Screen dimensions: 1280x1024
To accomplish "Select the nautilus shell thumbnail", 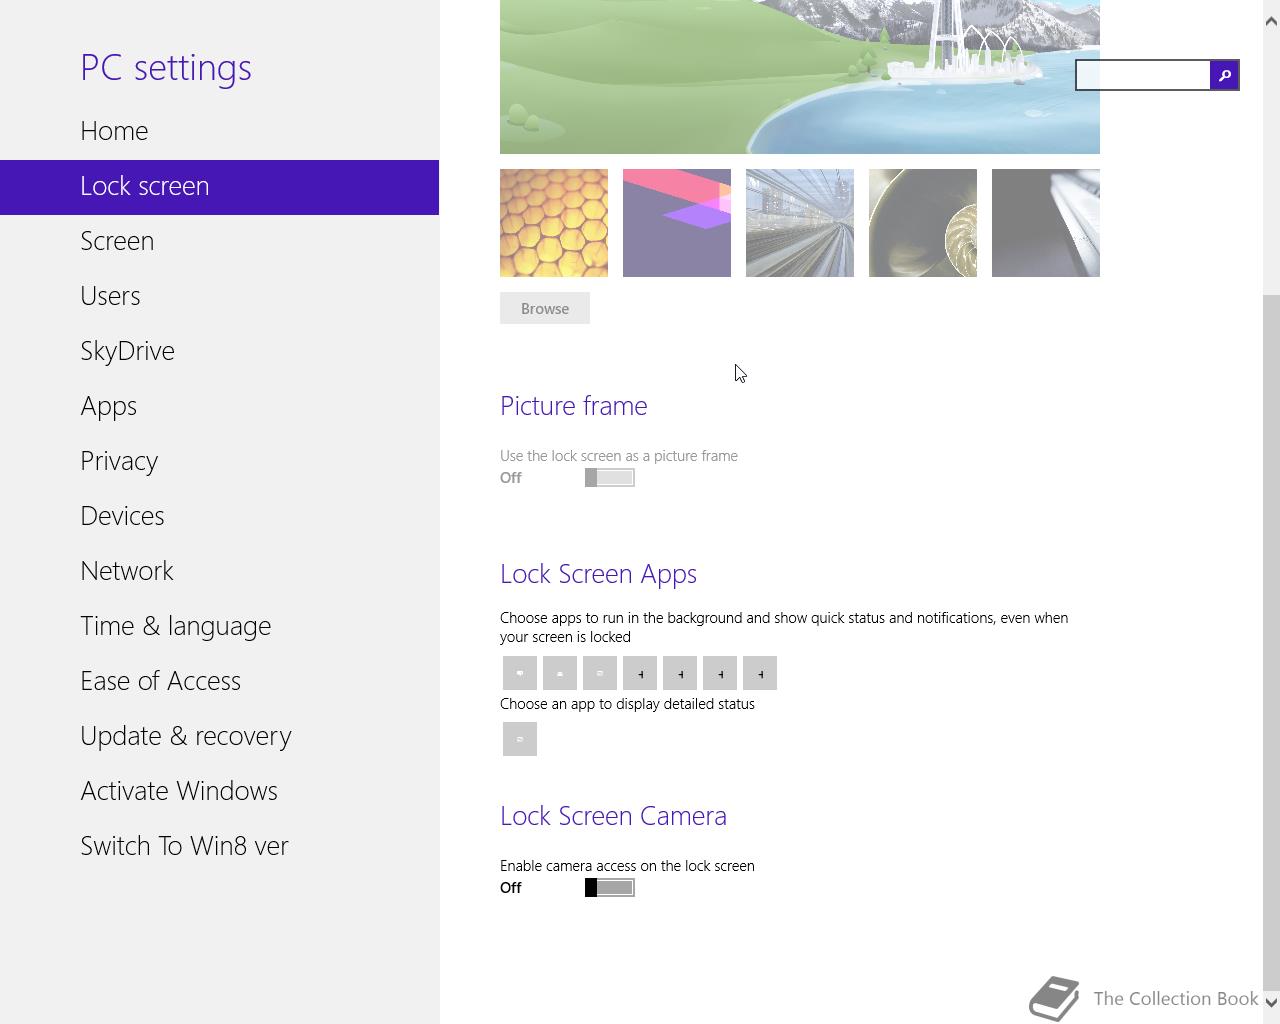I will tap(923, 223).
